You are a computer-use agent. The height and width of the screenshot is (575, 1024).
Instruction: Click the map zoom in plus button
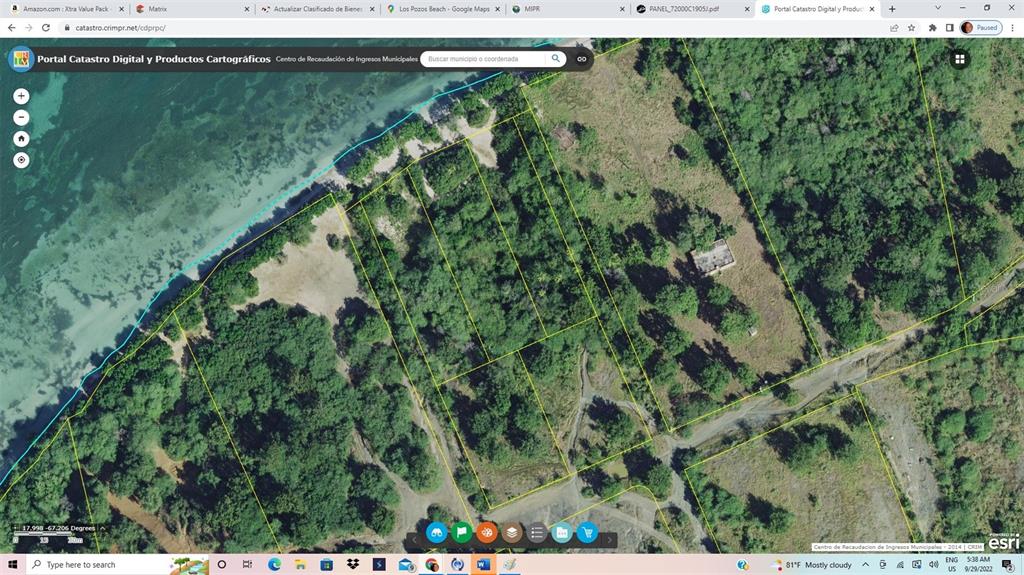point(21,96)
